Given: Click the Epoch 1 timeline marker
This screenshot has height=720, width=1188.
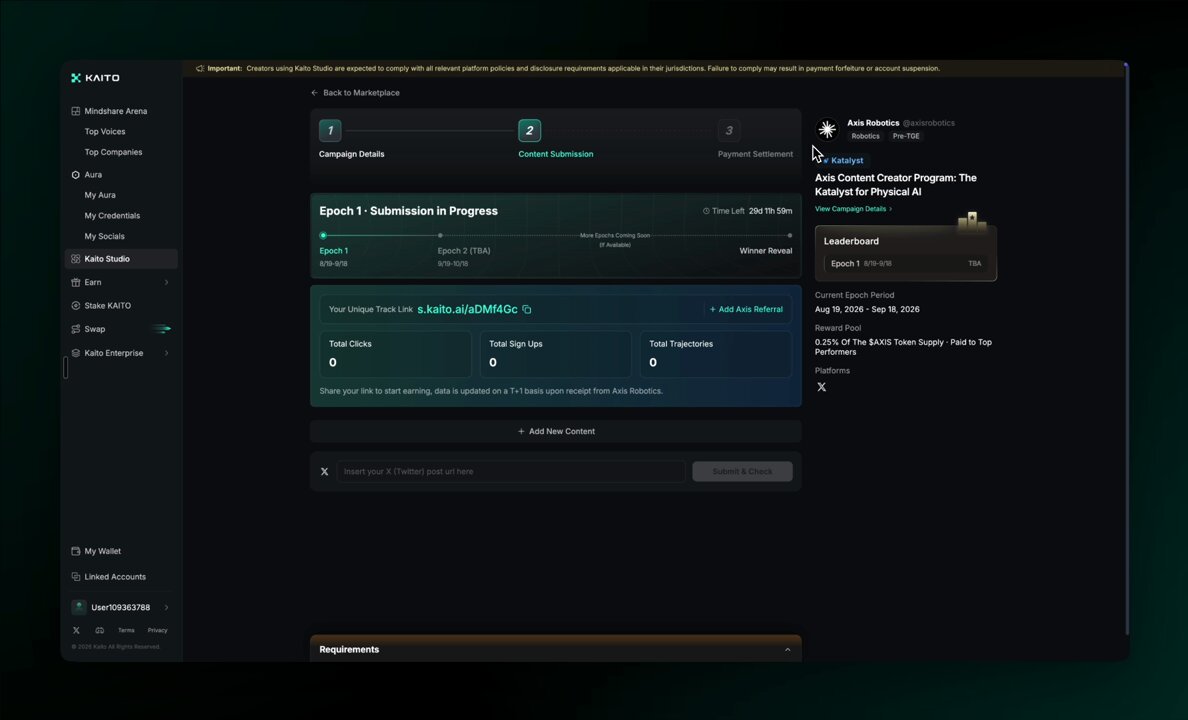Looking at the screenshot, I should (x=324, y=236).
